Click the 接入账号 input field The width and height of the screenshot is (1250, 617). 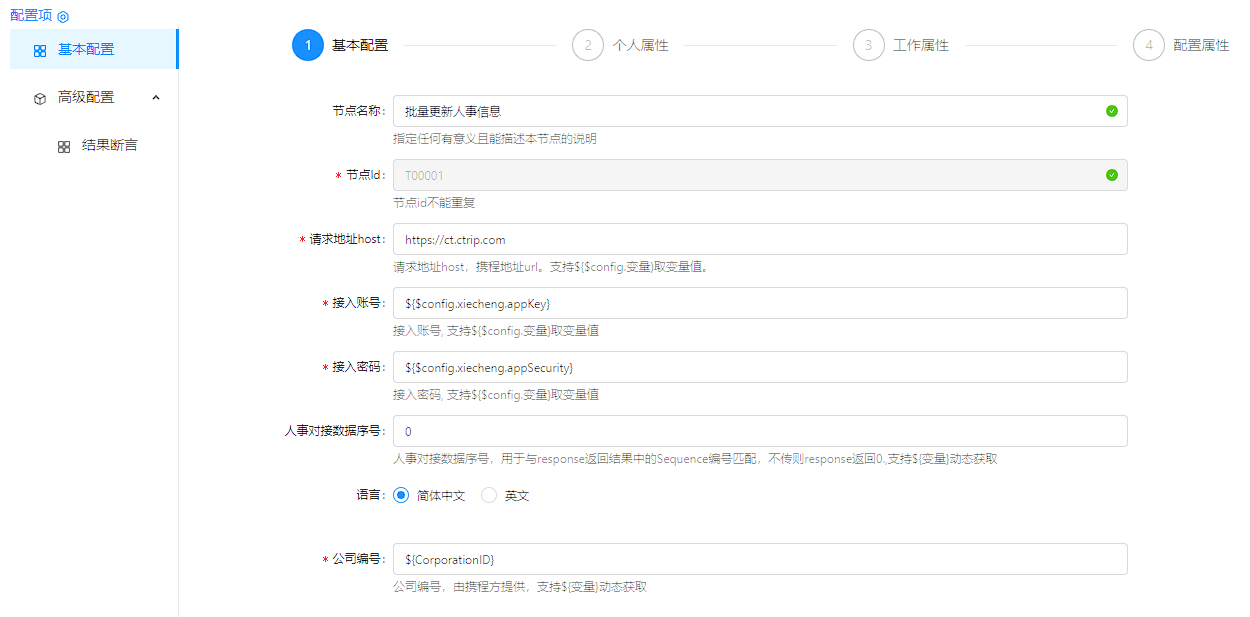[760, 303]
